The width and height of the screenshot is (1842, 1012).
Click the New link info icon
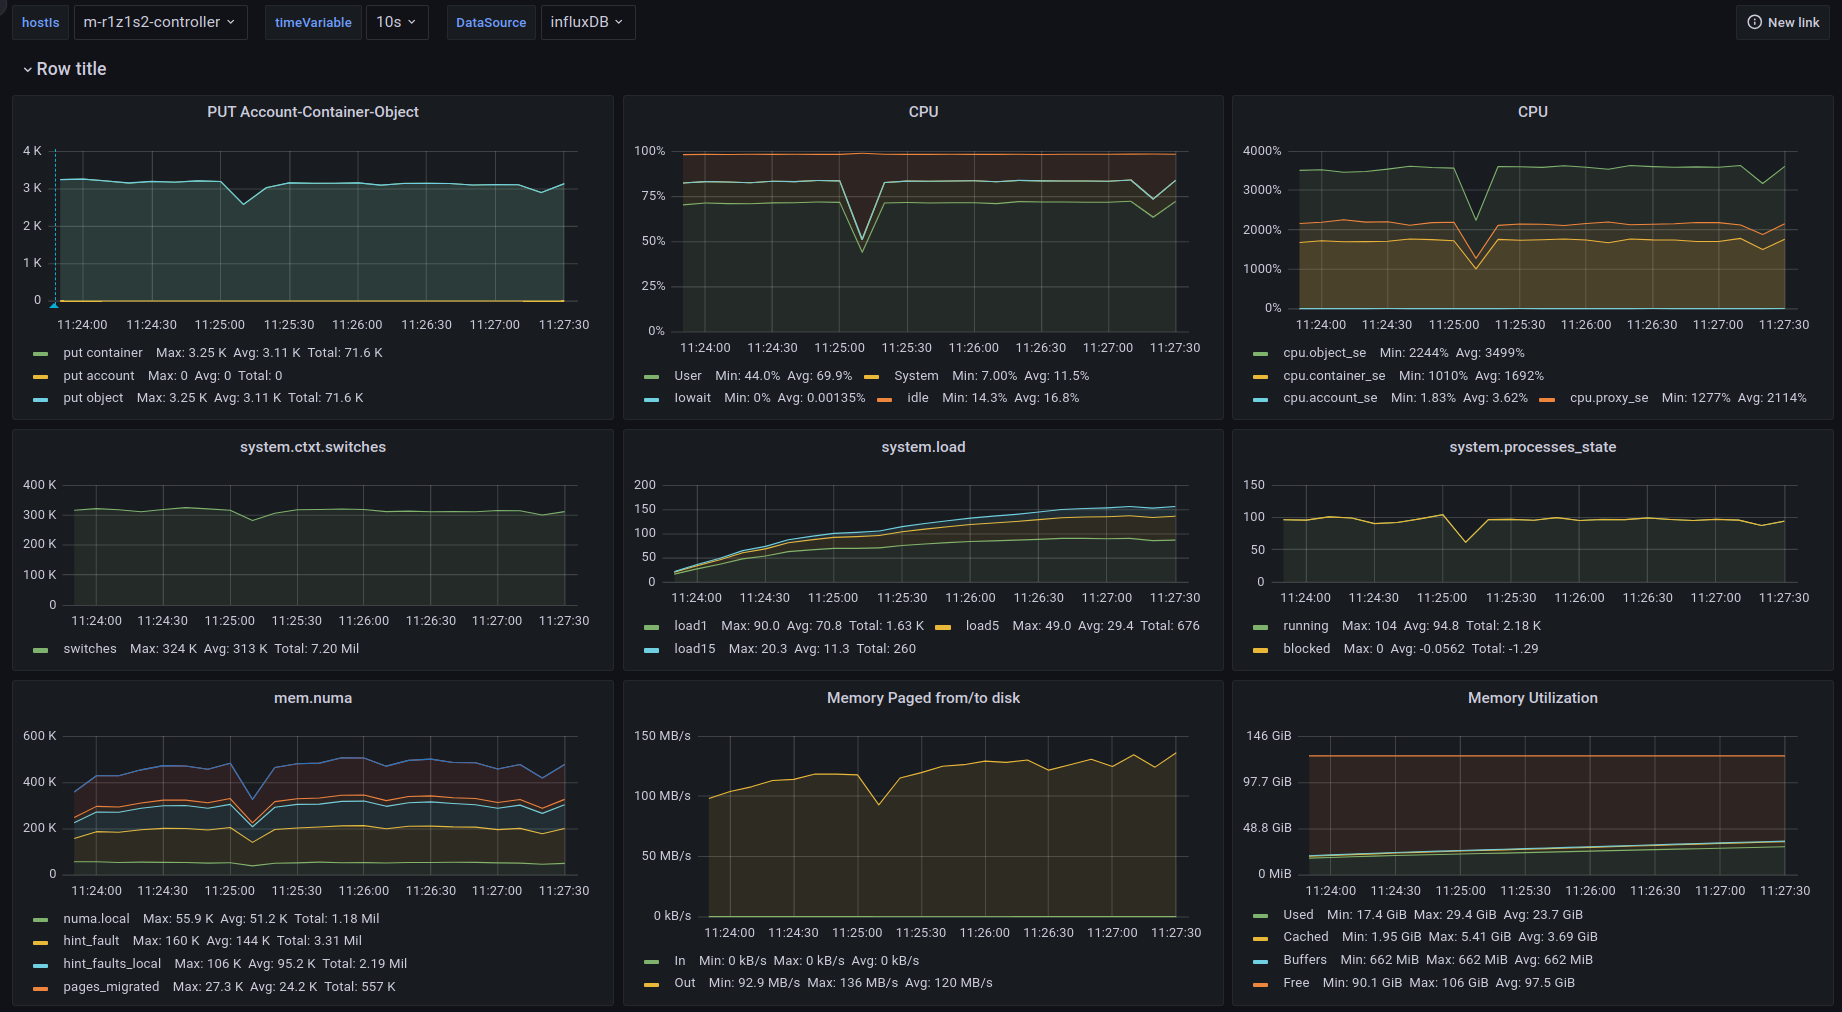[1754, 22]
